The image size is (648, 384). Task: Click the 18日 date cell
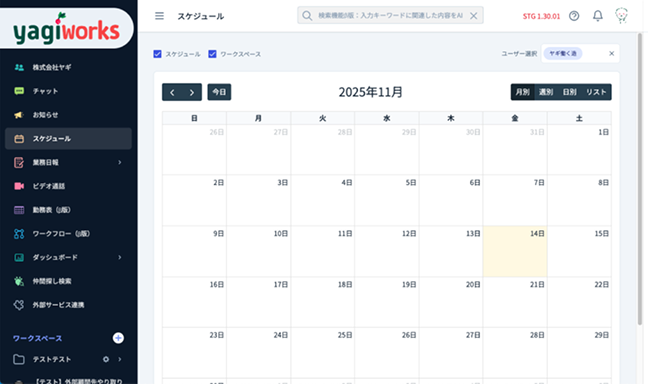pyautogui.click(x=322, y=302)
